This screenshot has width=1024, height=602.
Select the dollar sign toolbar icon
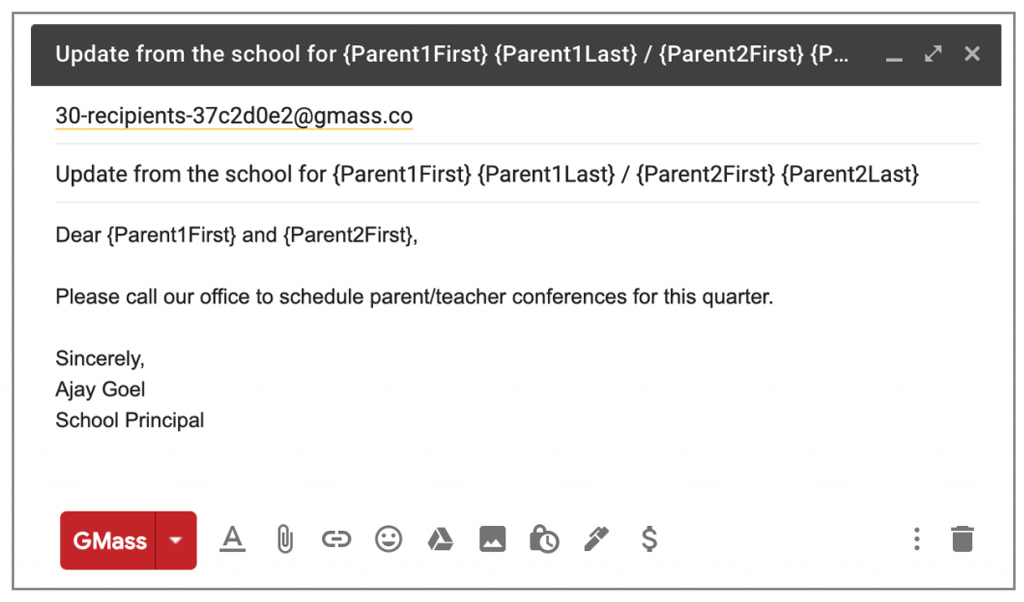click(648, 540)
